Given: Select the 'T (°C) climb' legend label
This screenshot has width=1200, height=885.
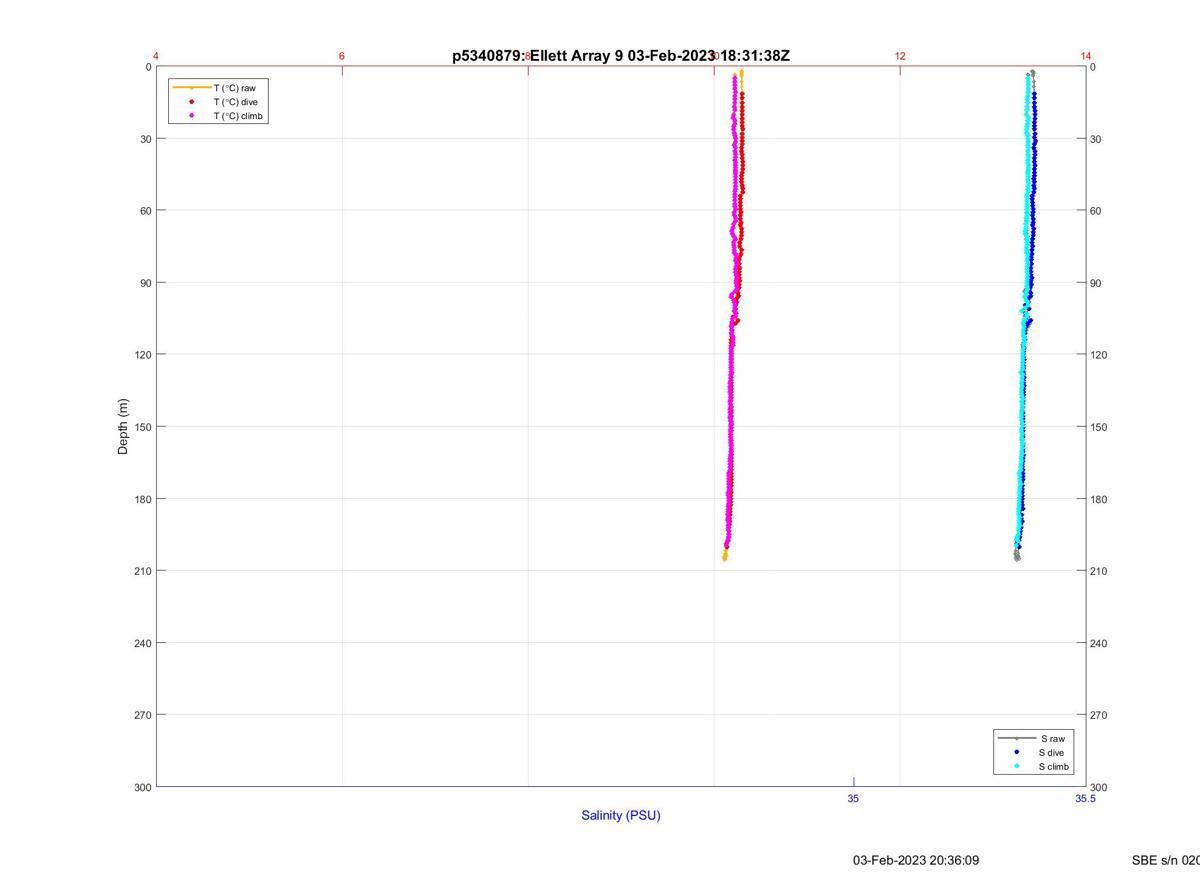Looking at the screenshot, I should 238,116.
